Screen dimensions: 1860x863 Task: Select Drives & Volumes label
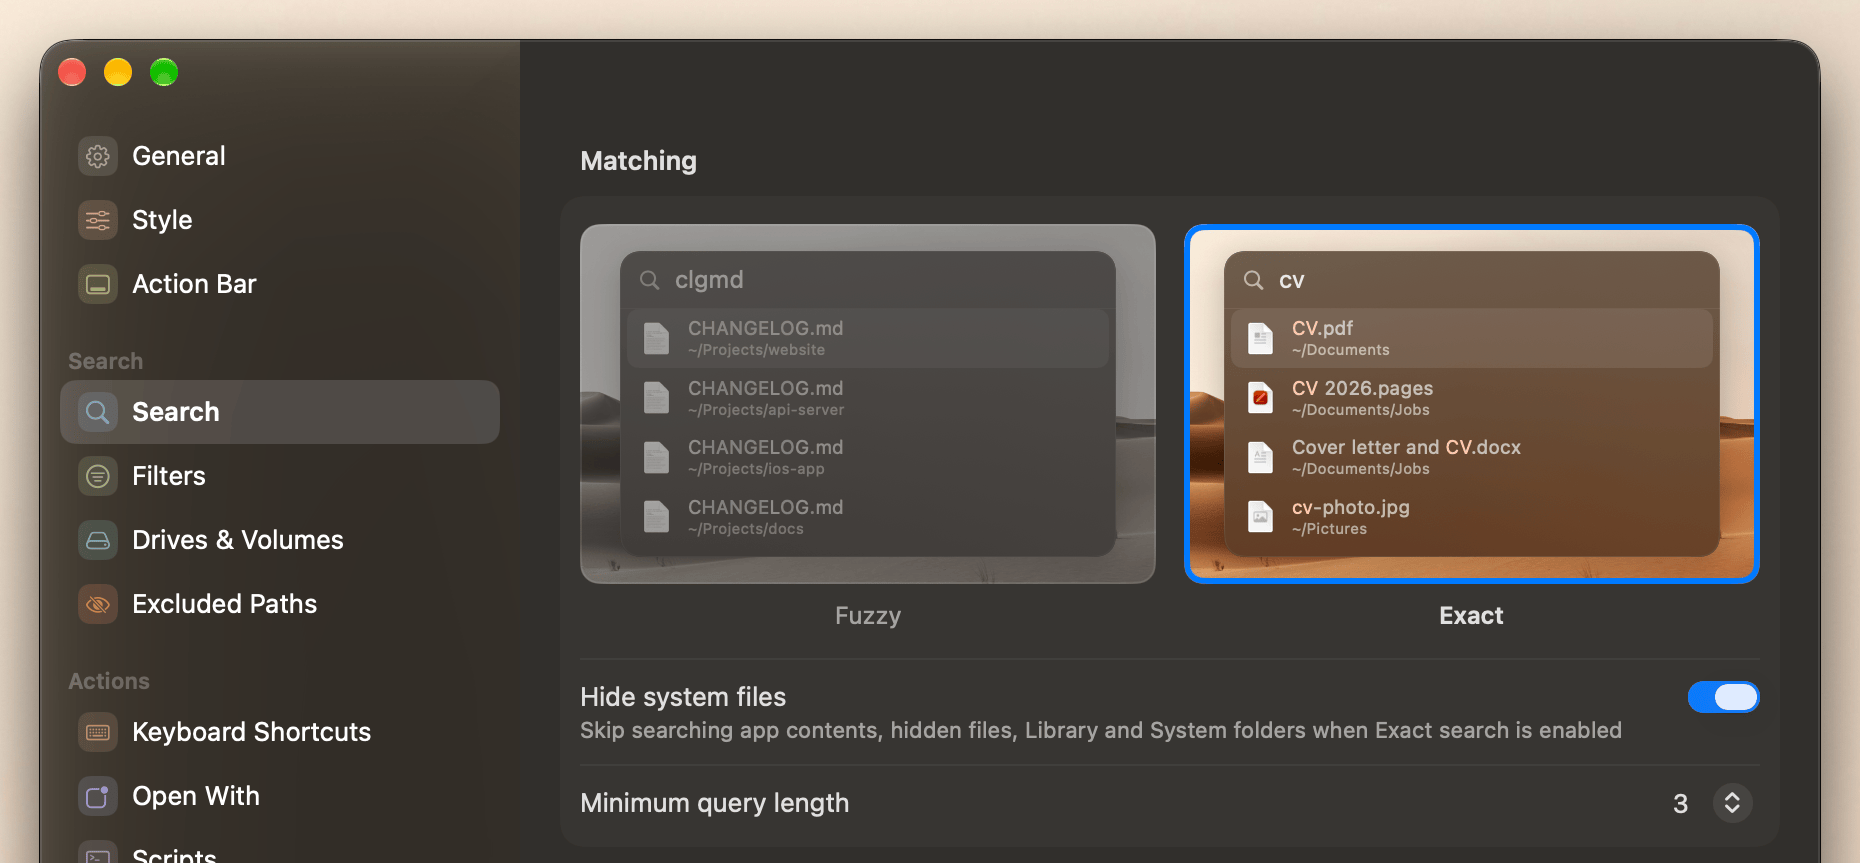coord(238,540)
